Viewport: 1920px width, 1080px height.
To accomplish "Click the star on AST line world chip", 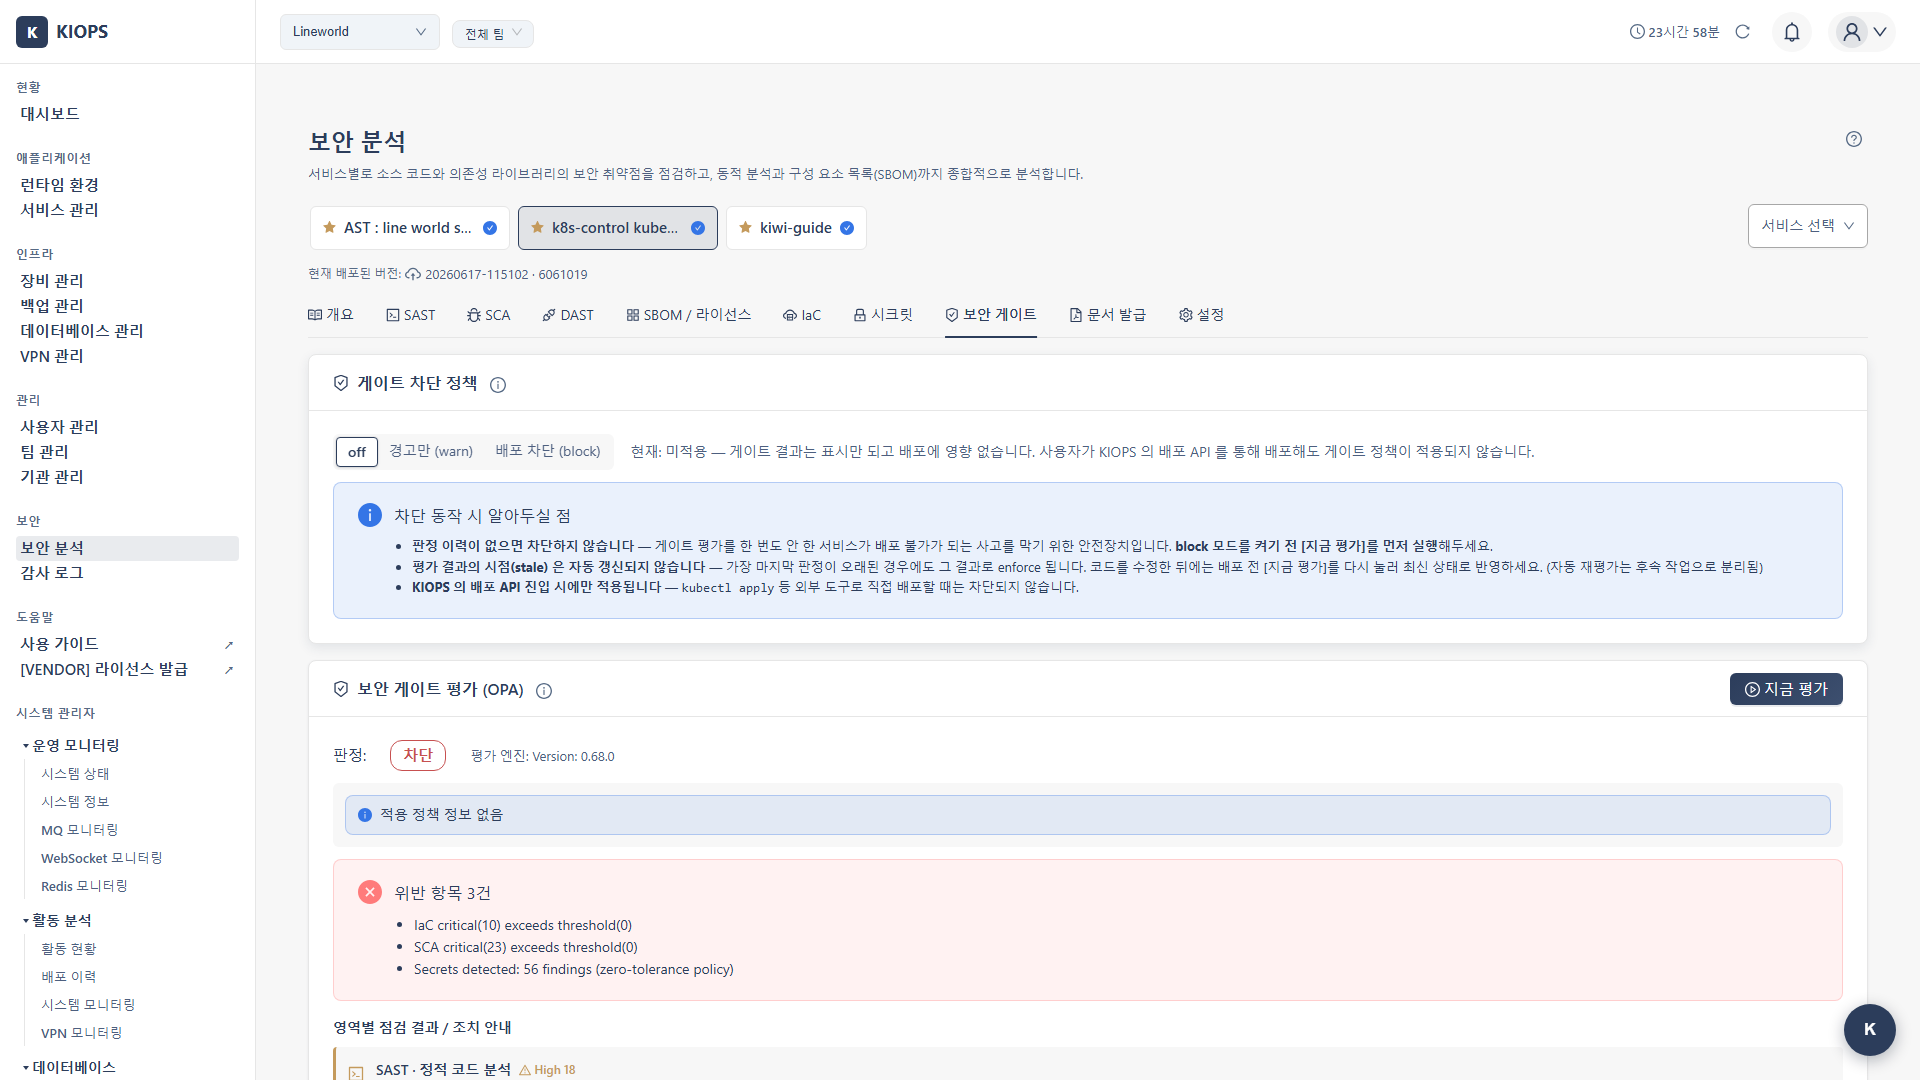I will click(329, 228).
